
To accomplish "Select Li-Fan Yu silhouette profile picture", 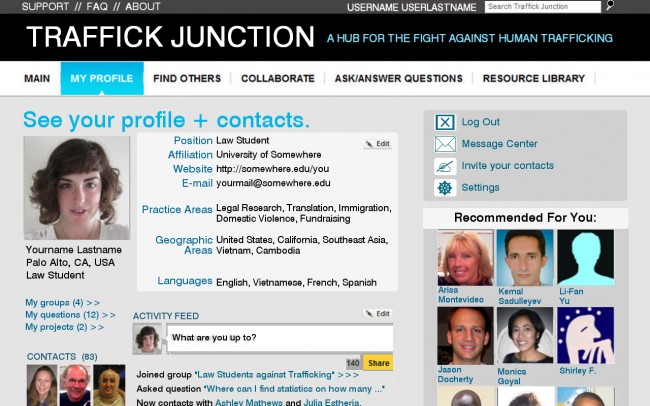I will point(585,258).
